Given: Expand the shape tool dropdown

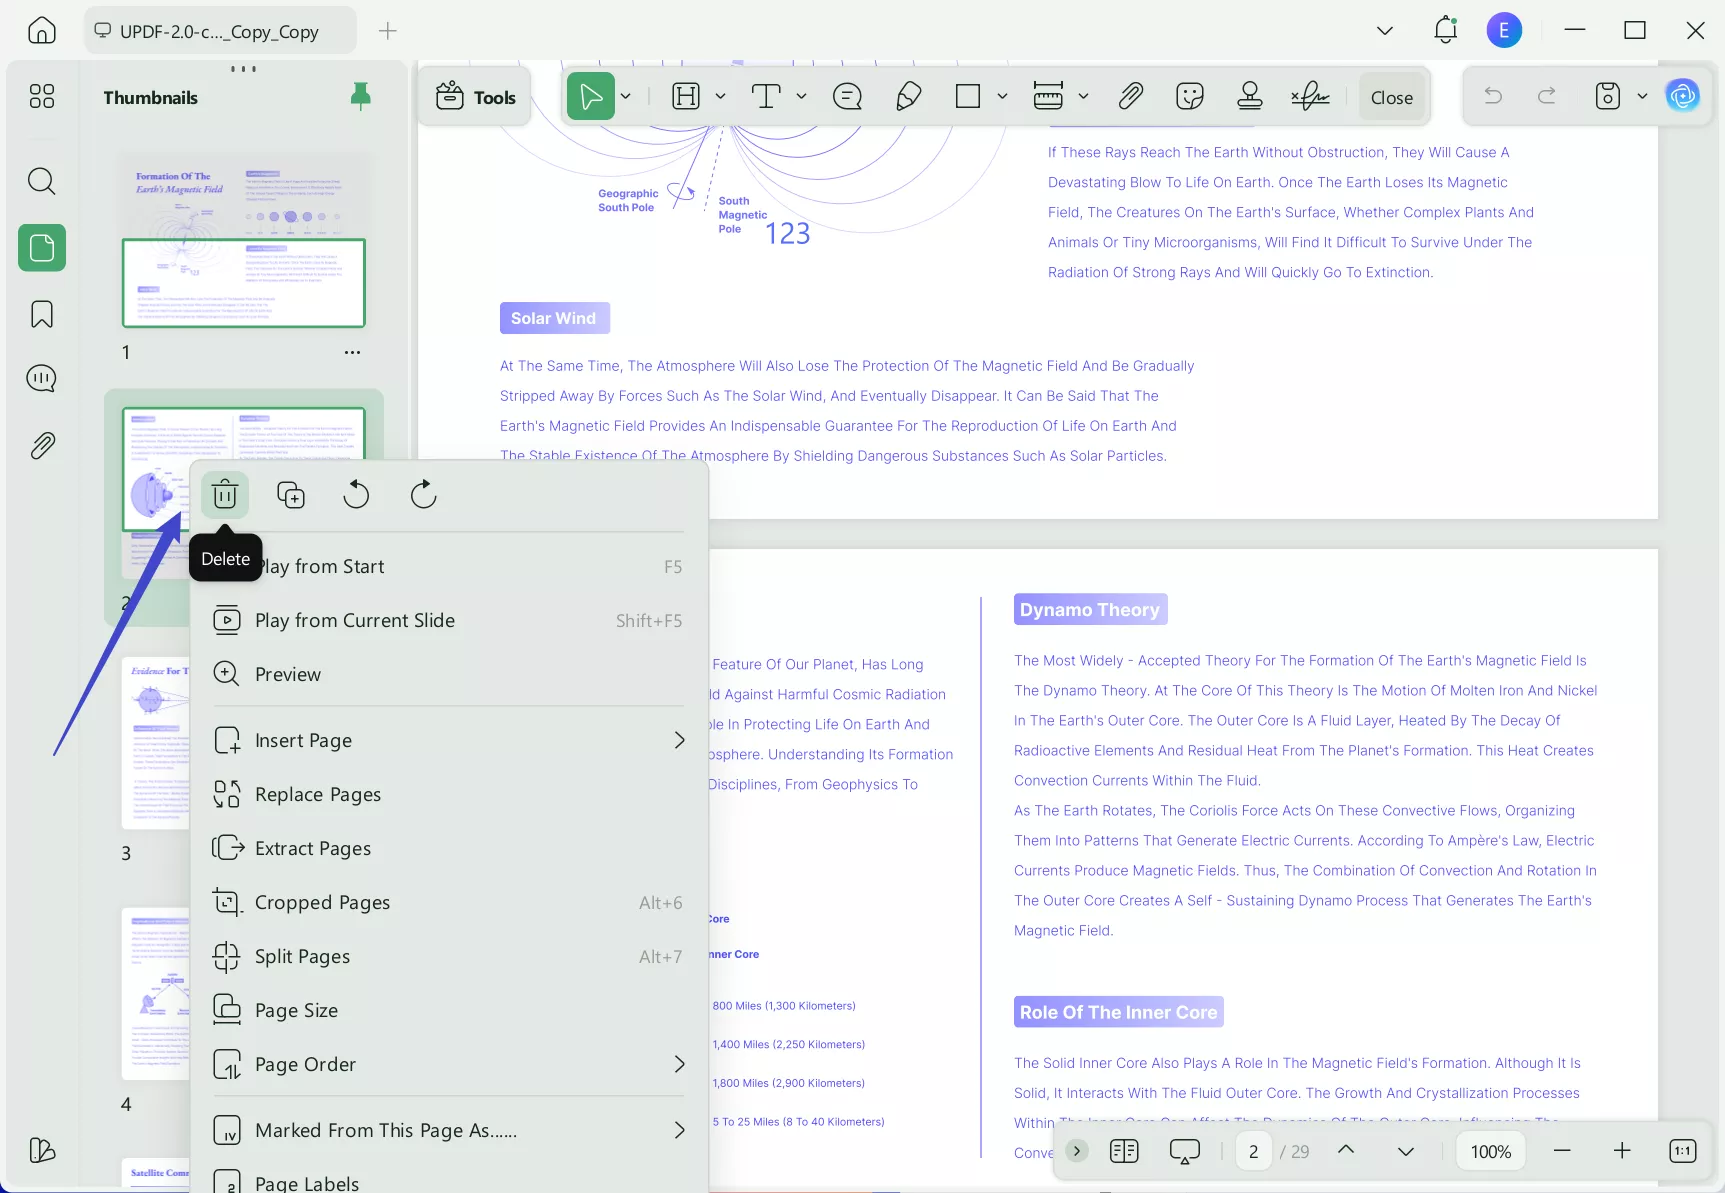Looking at the screenshot, I should click(x=1002, y=96).
